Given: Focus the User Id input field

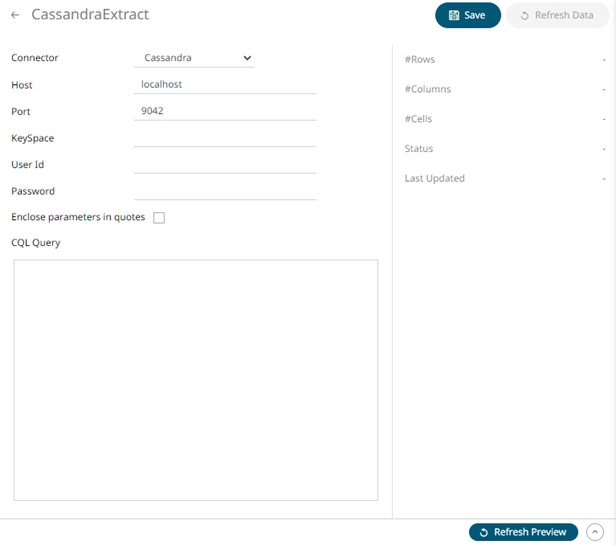Looking at the screenshot, I should [x=224, y=164].
